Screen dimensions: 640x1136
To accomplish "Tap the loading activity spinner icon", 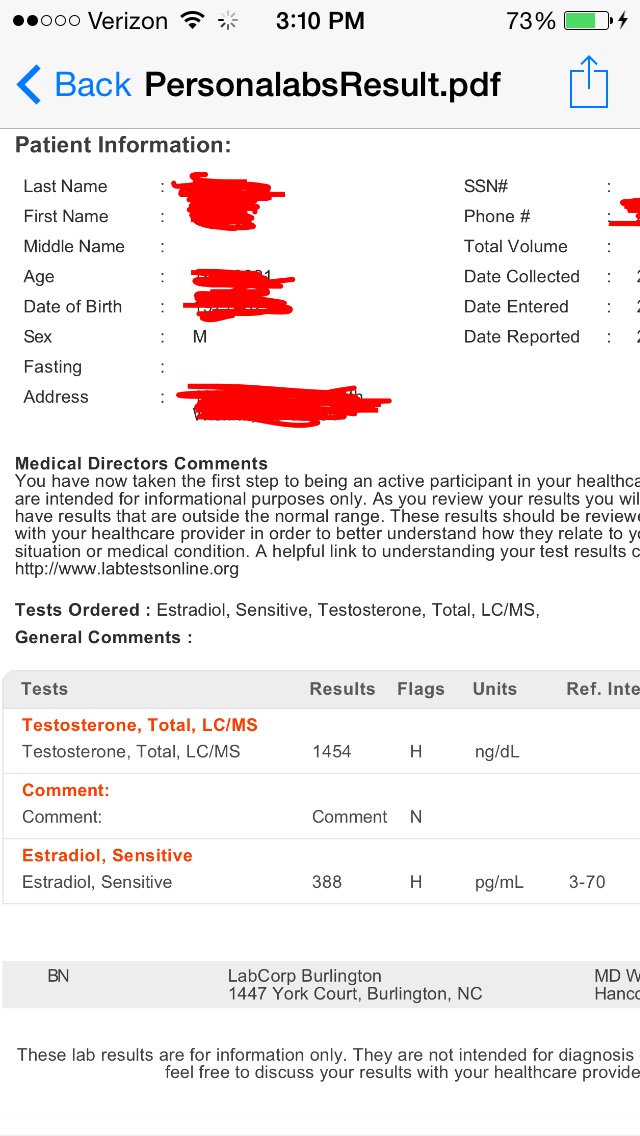I will [228, 21].
